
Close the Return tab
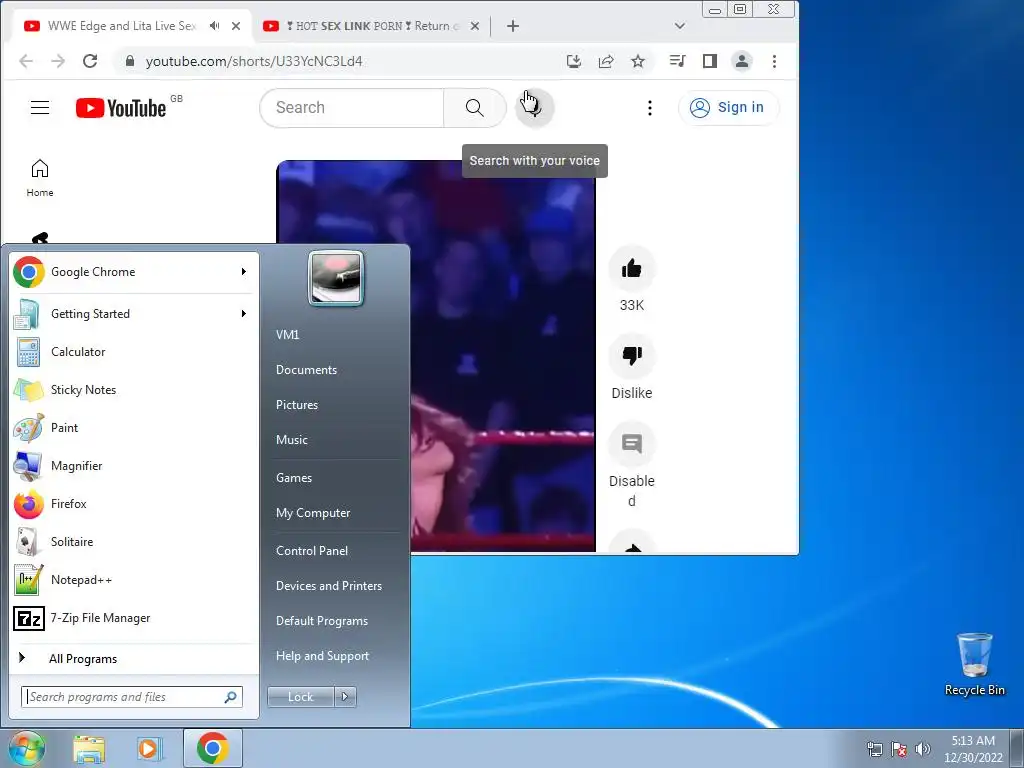point(475,26)
